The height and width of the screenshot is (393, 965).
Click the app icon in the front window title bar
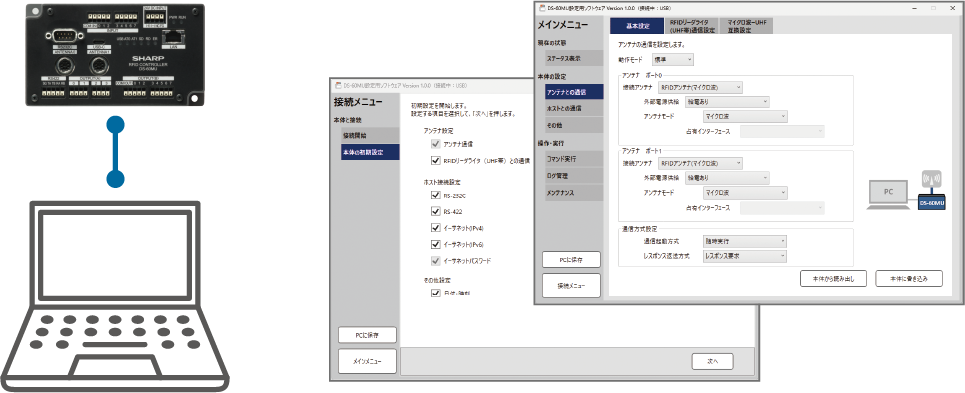(542, 8)
